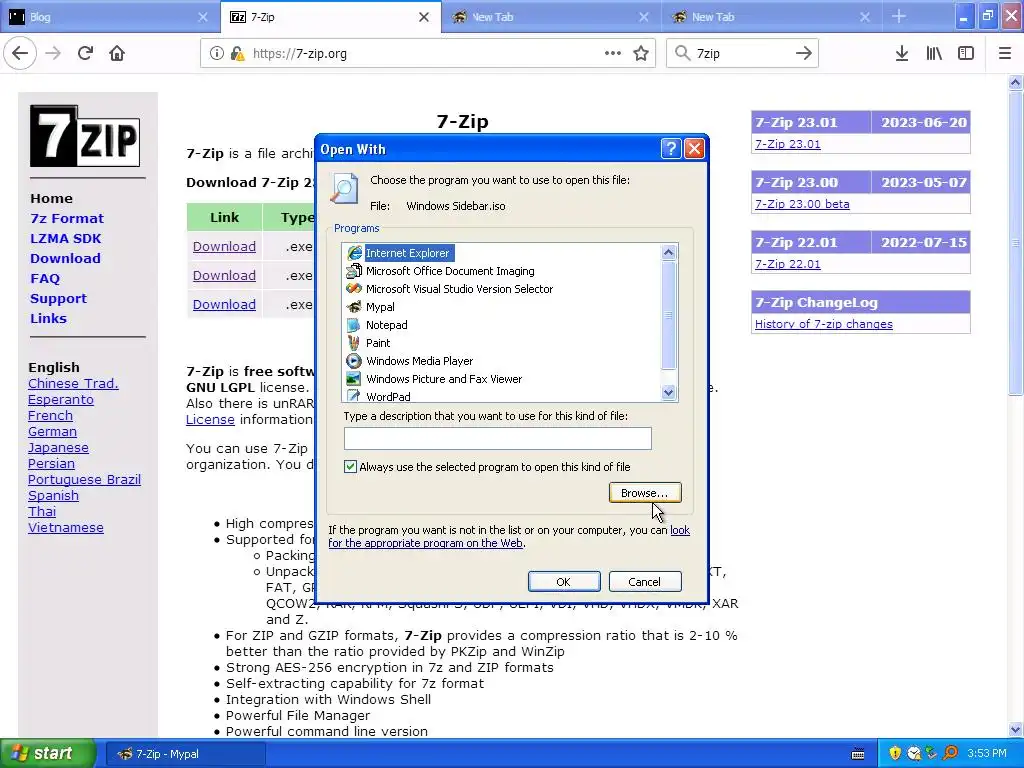This screenshot has height=768, width=1024.
Task: Select Windows Picture and Fax Viewer
Action: (444, 379)
